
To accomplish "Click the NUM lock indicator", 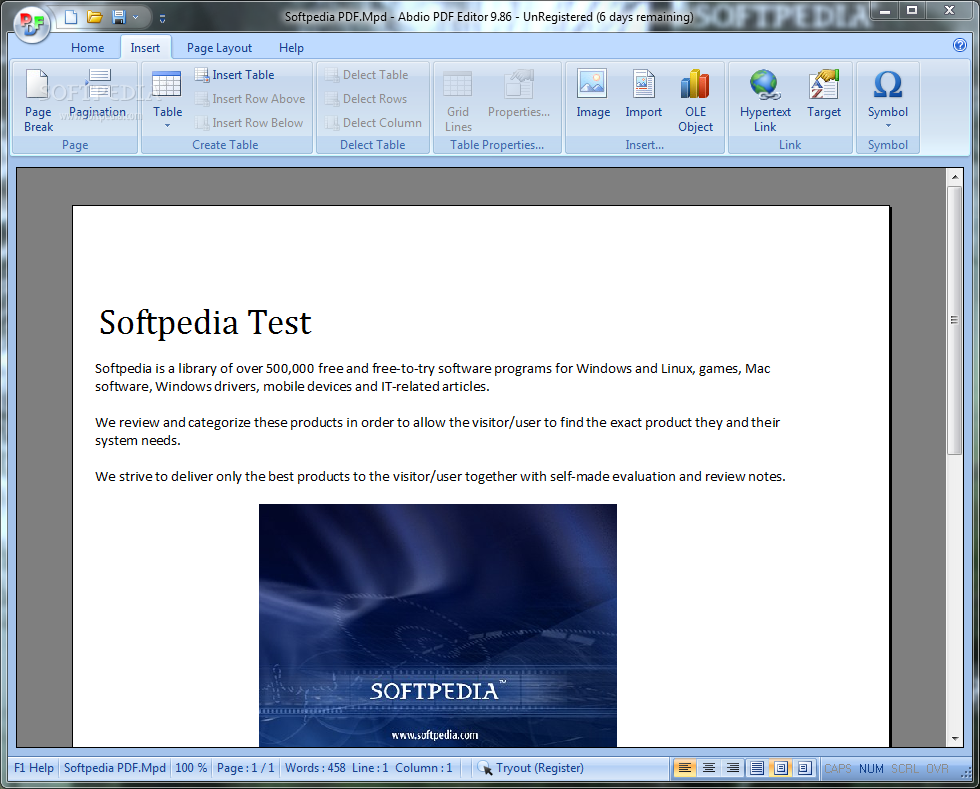I will pos(871,768).
